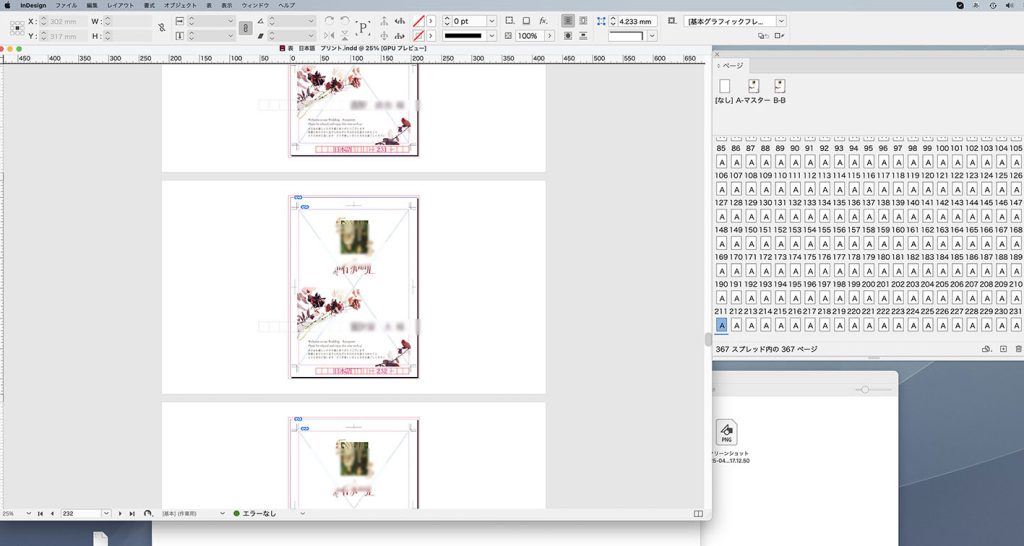Viewport: 1024px width, 546px height.
Task: Open the オブジェクト menu
Action: [x=180, y=5]
